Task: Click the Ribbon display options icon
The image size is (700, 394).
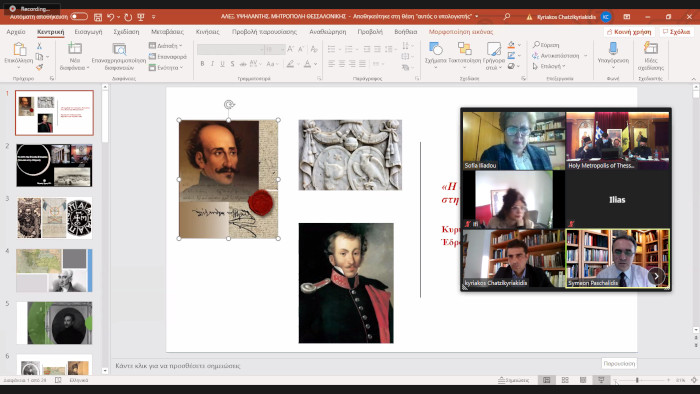Action: point(627,17)
